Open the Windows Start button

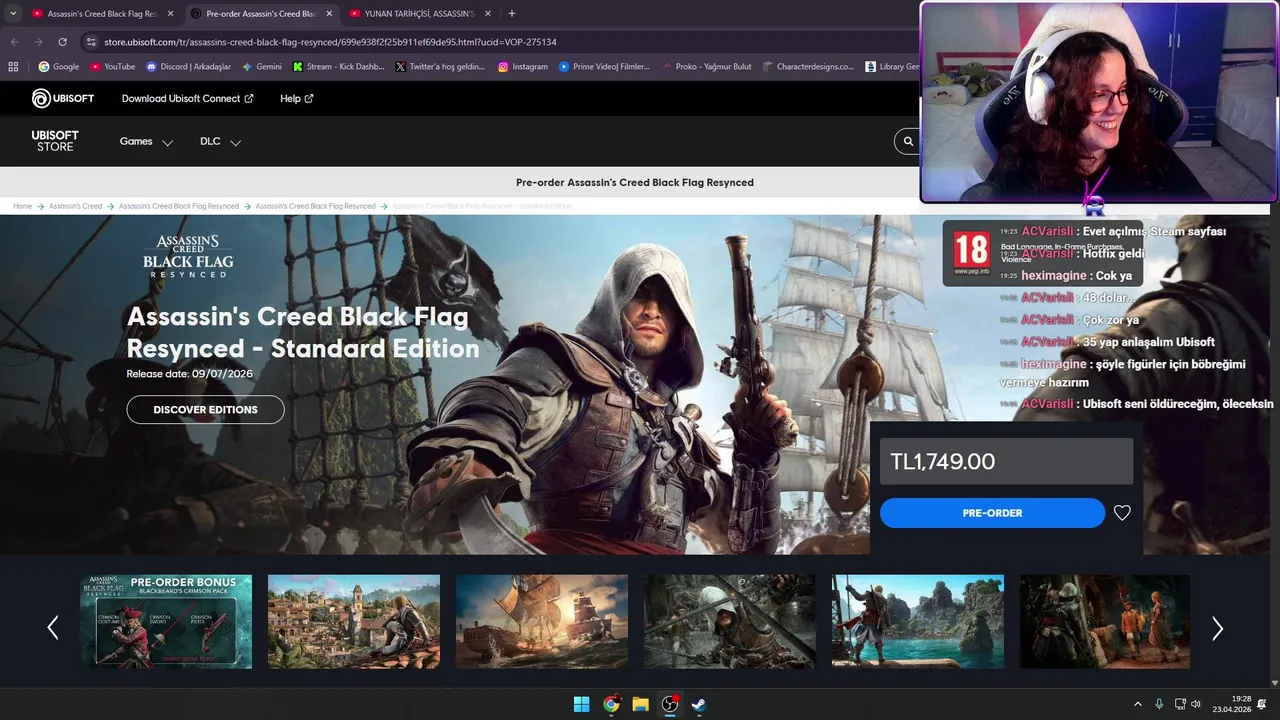tap(581, 704)
